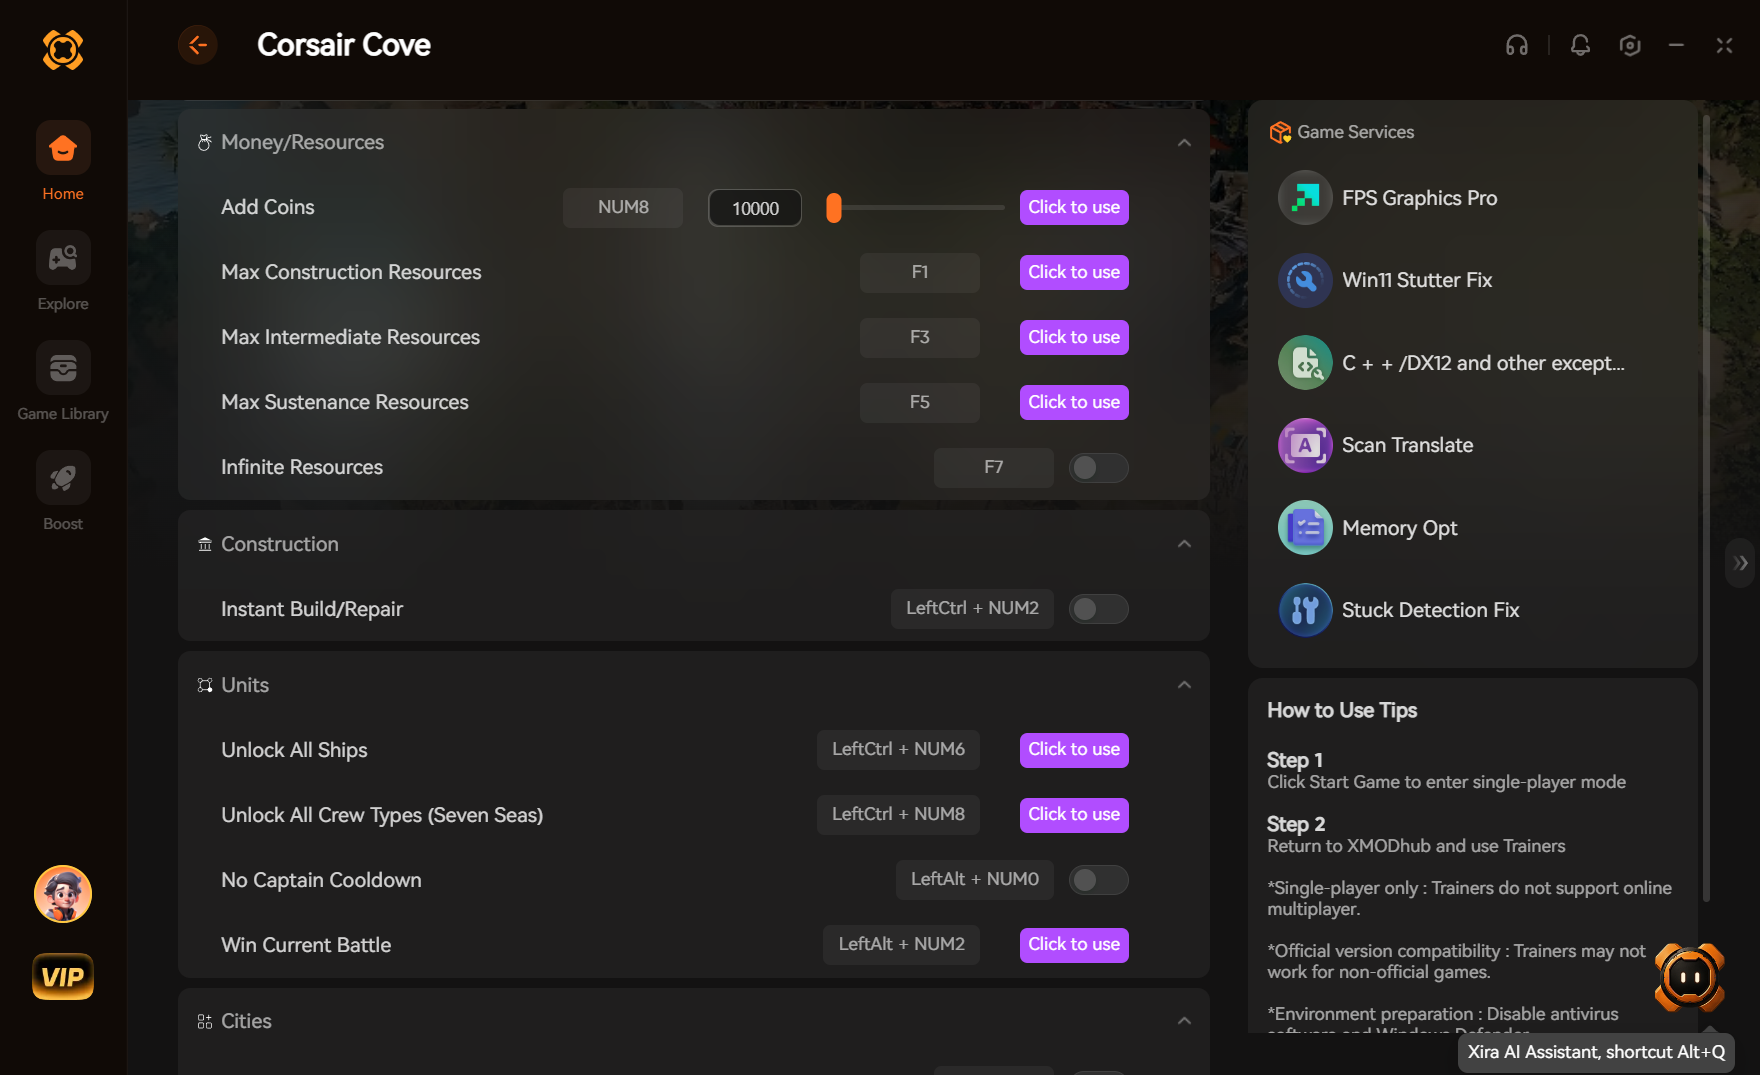Click the F1 hotkey box
This screenshot has width=1760, height=1075.
tap(920, 272)
